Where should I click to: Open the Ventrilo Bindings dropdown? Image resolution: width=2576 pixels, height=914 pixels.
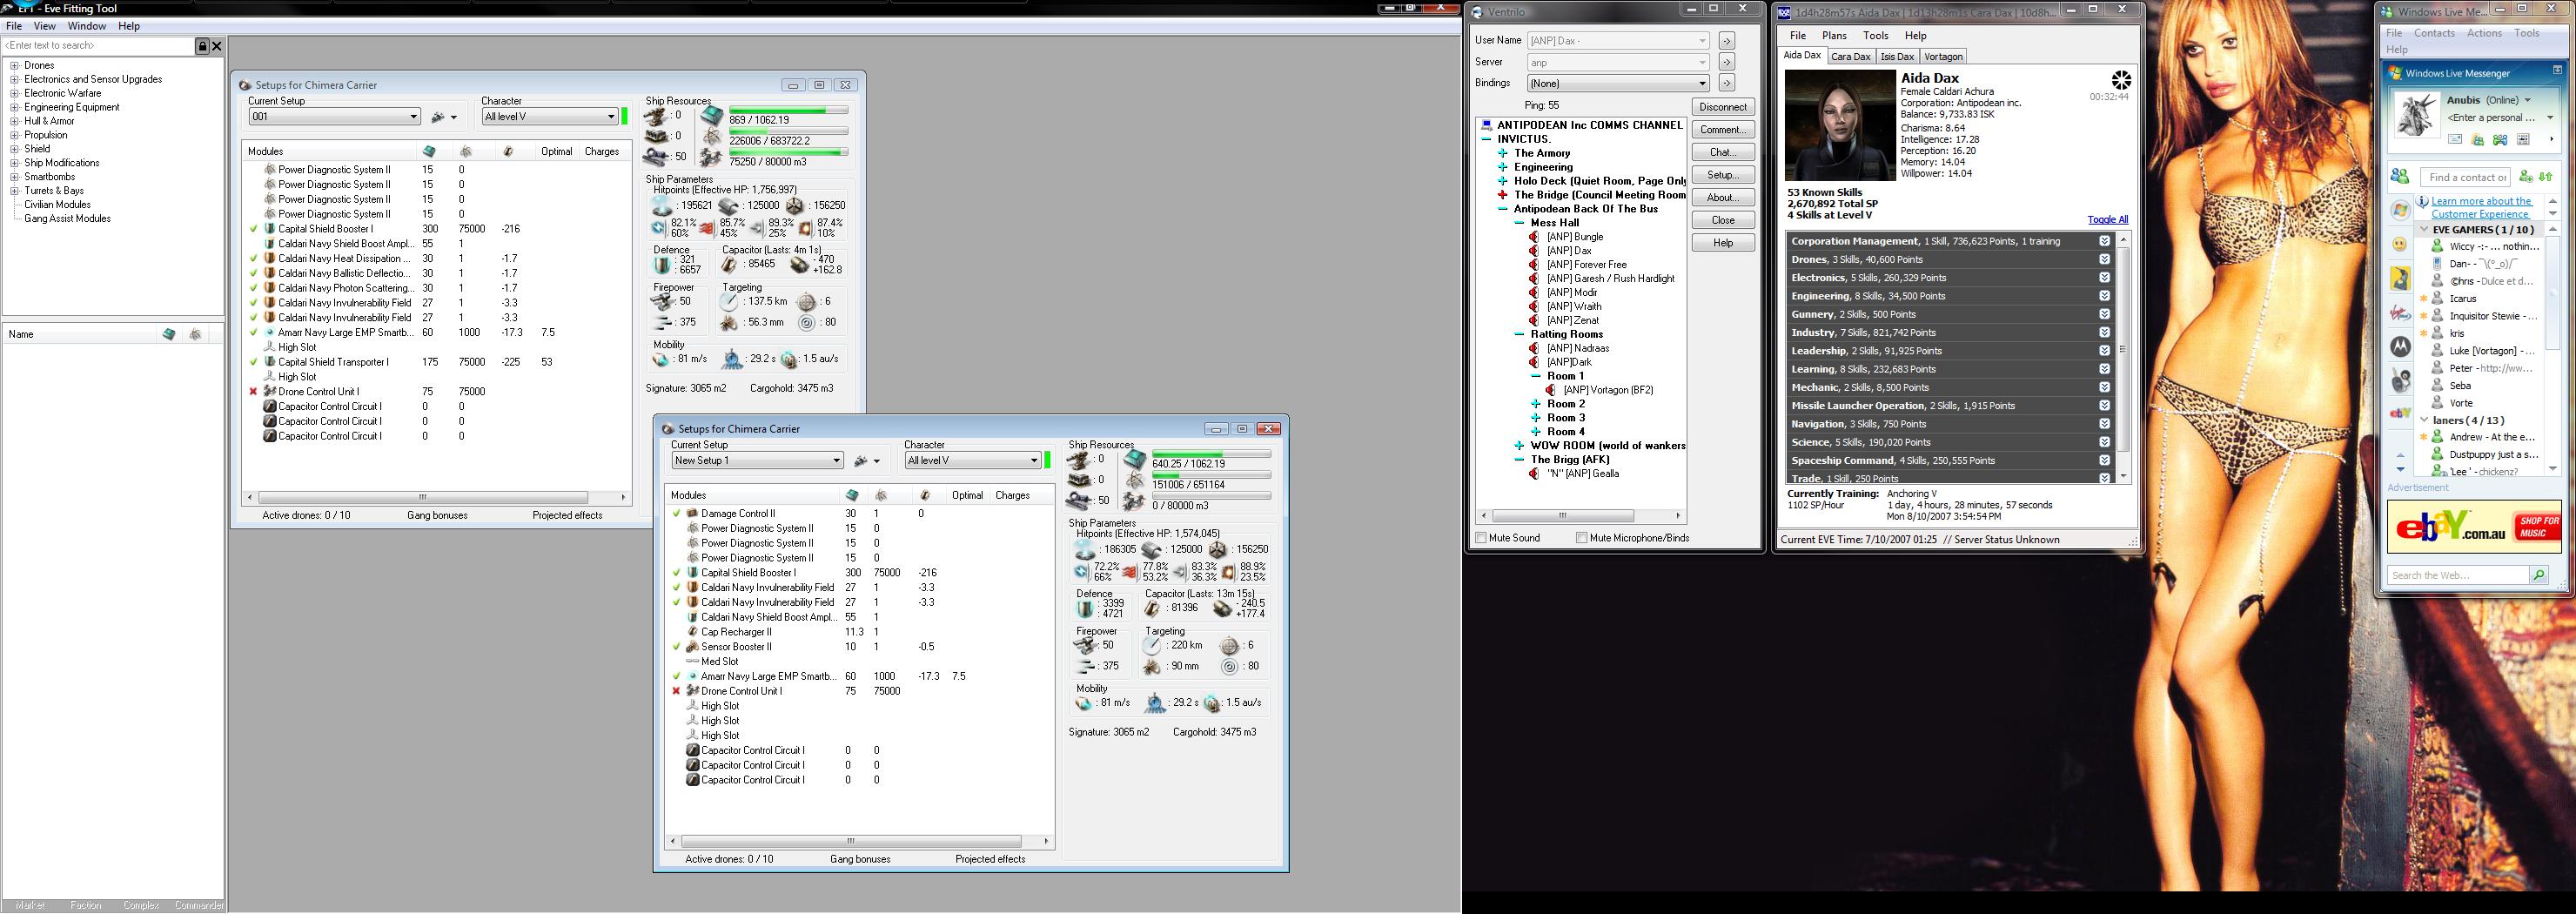click(x=1618, y=83)
